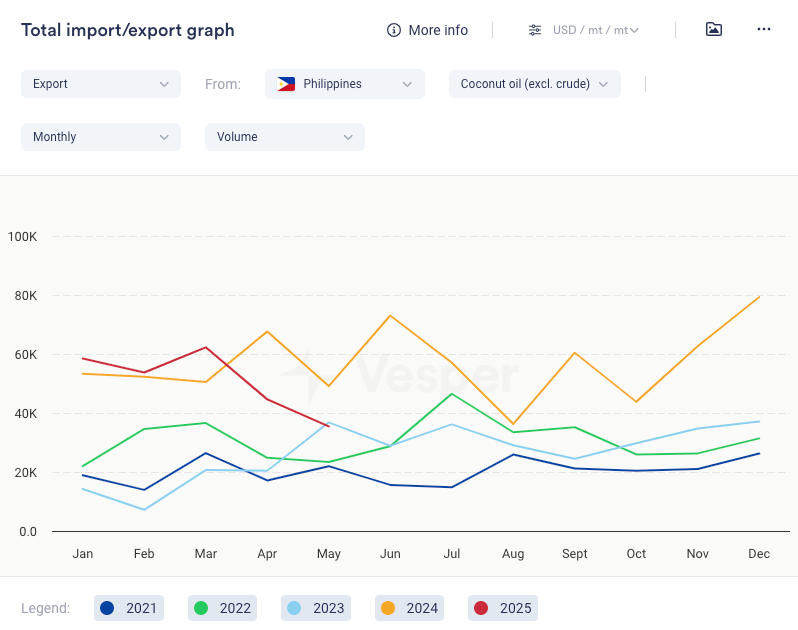Toggle the 2025 legend item

coord(502,608)
